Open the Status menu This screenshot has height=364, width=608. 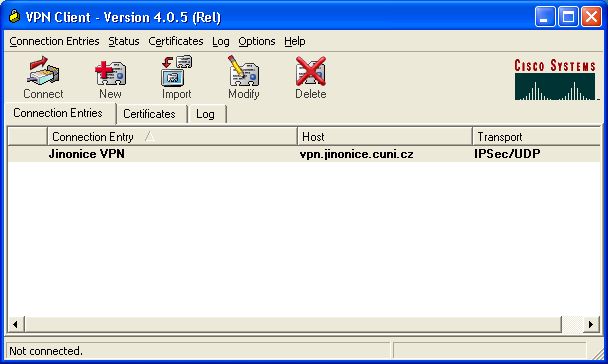tap(124, 41)
